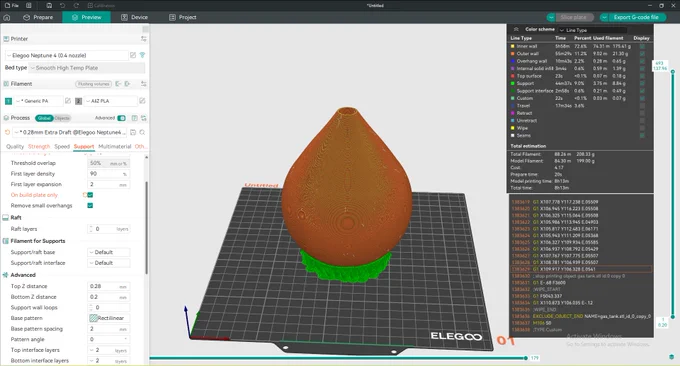Toggle Outer wall display checkbox
Screen dimensions: 680x366
tap(642, 53)
